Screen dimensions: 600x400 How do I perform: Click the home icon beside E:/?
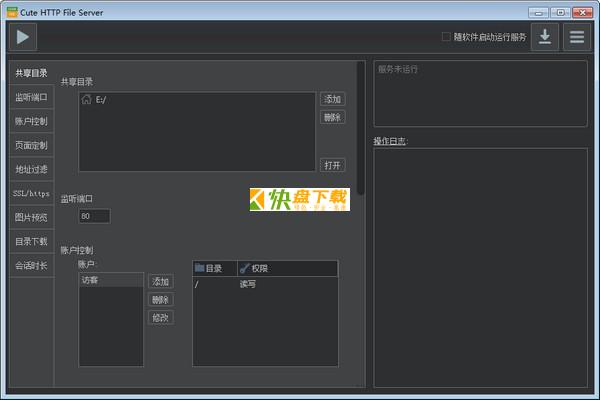click(86, 100)
